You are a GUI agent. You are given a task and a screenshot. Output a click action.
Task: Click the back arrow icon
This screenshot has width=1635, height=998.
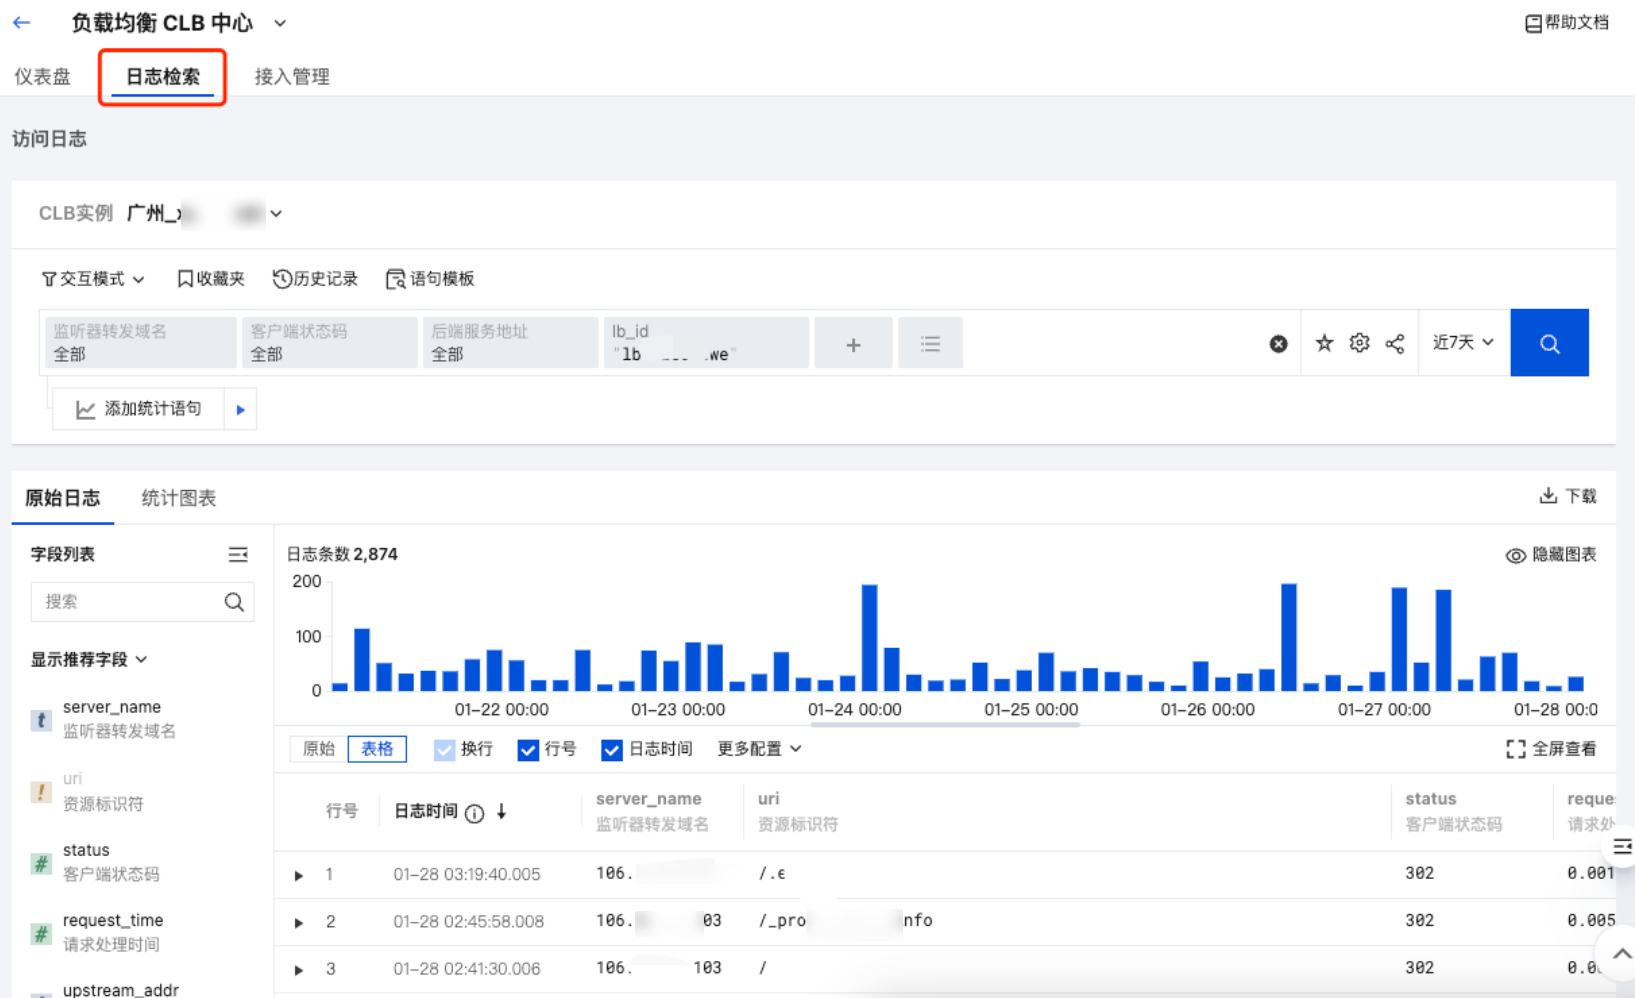(x=22, y=22)
